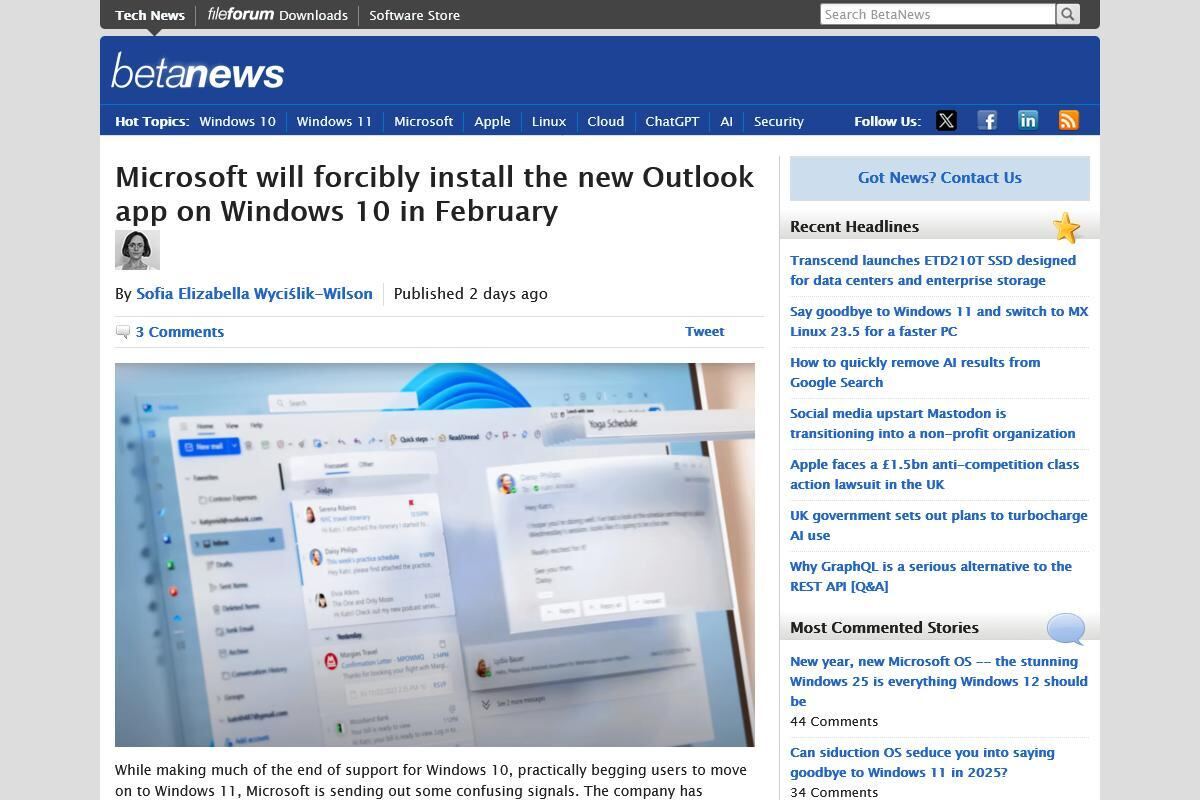Click Got News? Contact Us button
The width and height of the screenshot is (1200, 800).
tap(940, 178)
